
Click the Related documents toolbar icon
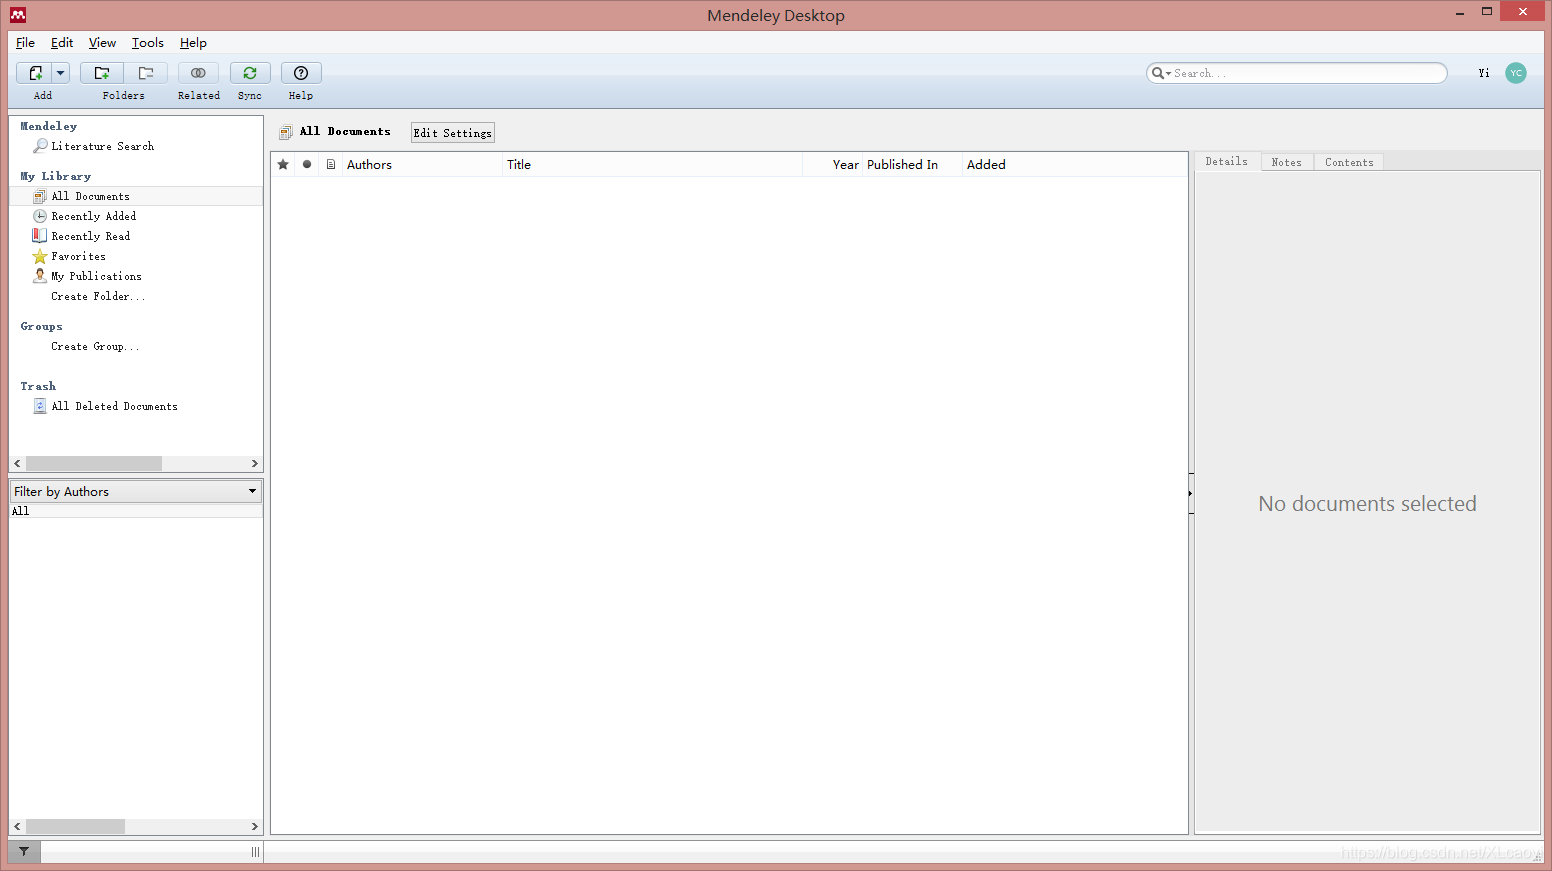(x=198, y=73)
